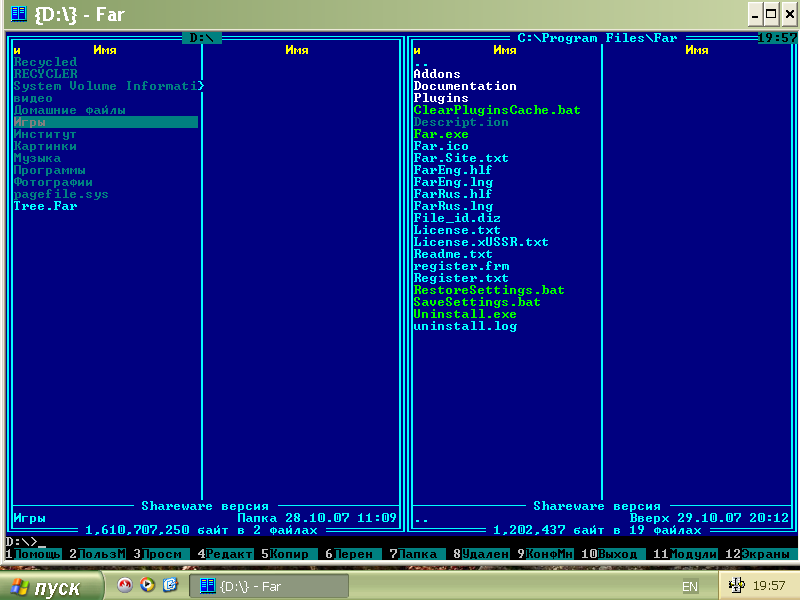Click 7 Папка make folder button
800x600 pixels.
(x=417, y=554)
